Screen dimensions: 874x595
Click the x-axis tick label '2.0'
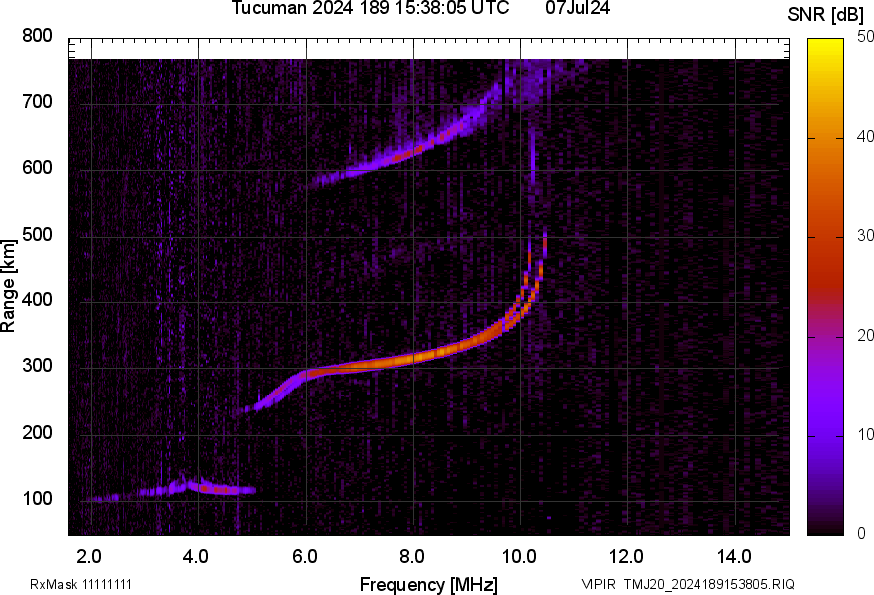click(x=89, y=556)
